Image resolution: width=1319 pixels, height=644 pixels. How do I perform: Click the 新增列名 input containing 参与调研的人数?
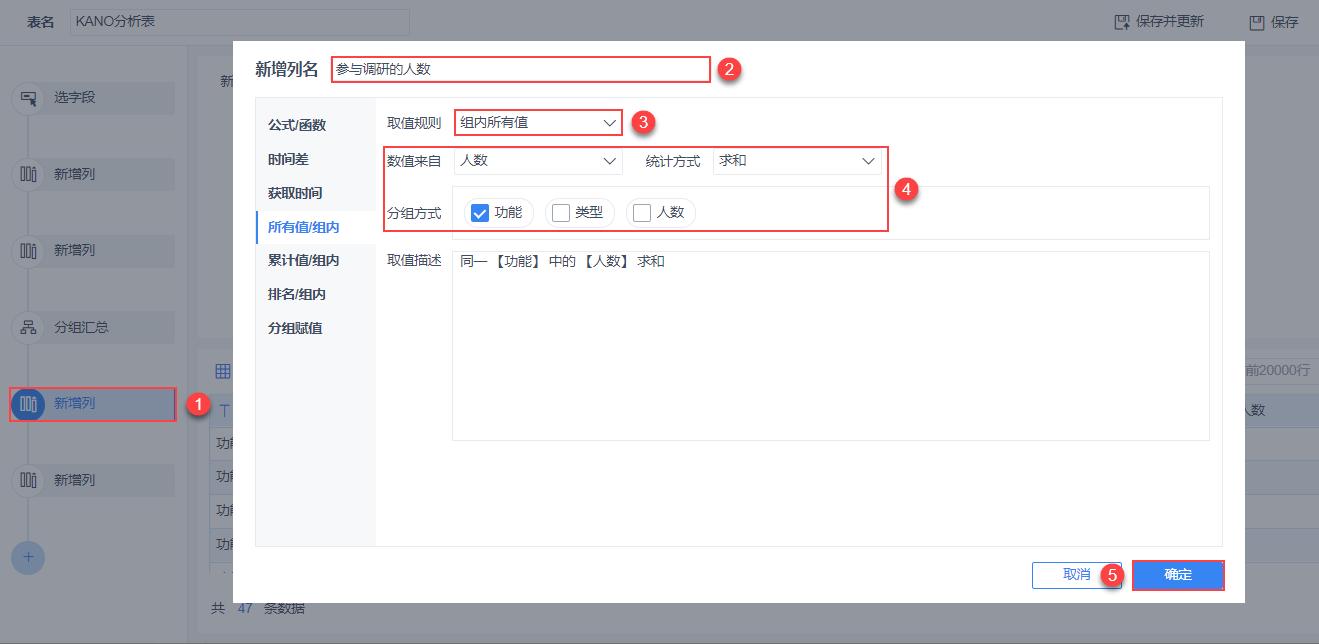[520, 70]
